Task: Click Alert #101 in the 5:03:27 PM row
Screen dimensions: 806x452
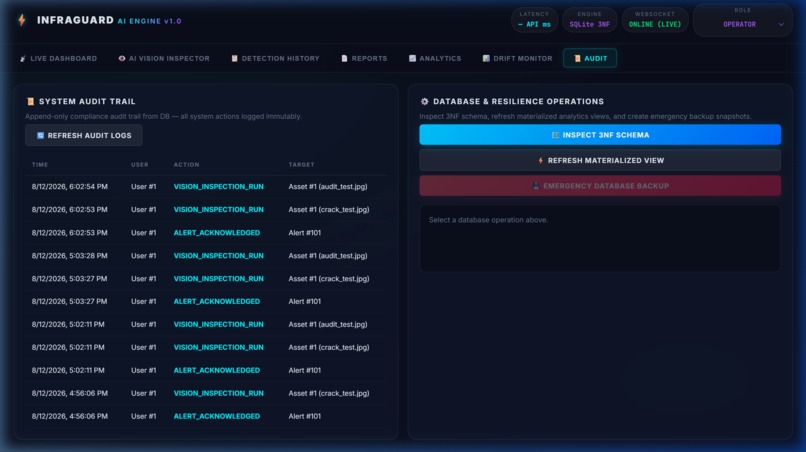Action: point(304,301)
